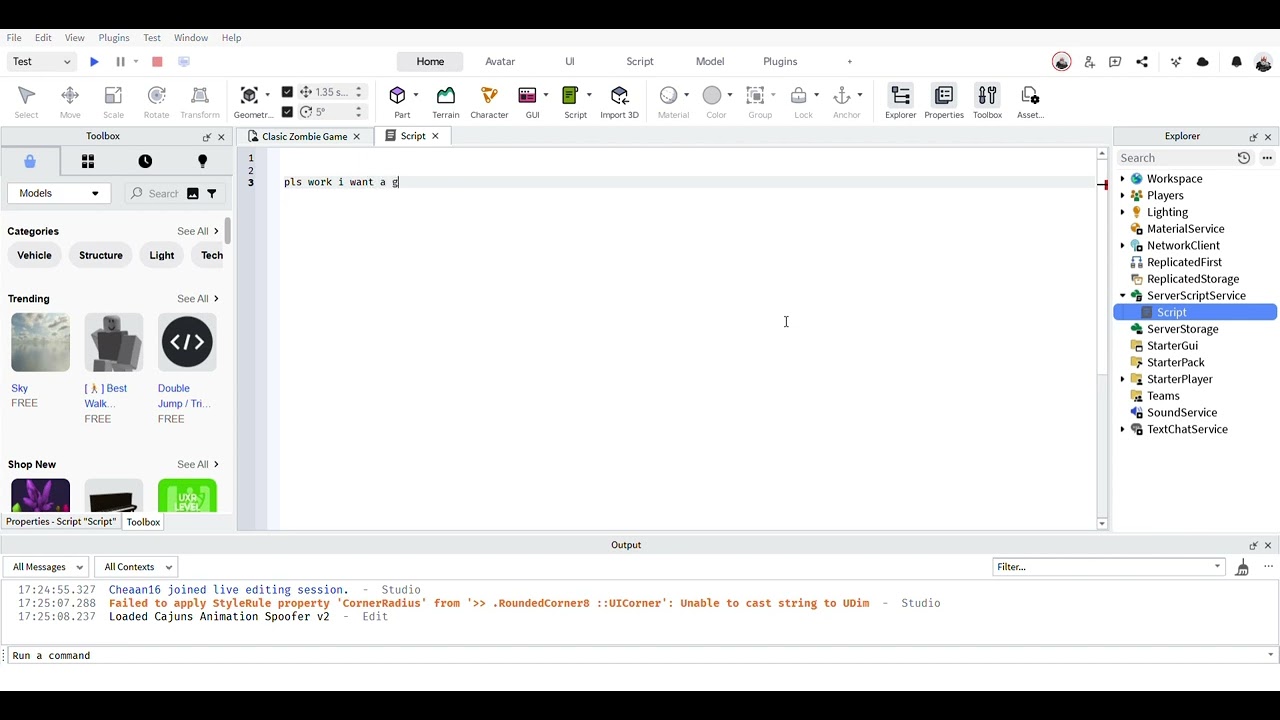
Task: Expand the Players tree node
Action: (1122, 196)
